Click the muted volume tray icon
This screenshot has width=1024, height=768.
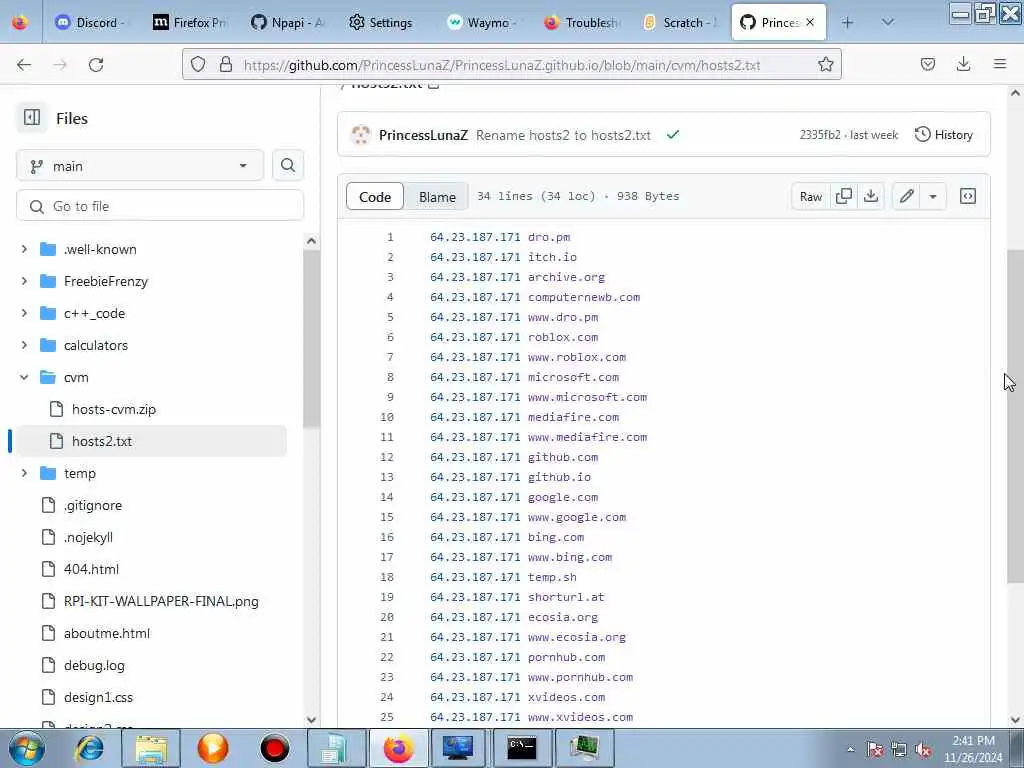[x=923, y=750]
